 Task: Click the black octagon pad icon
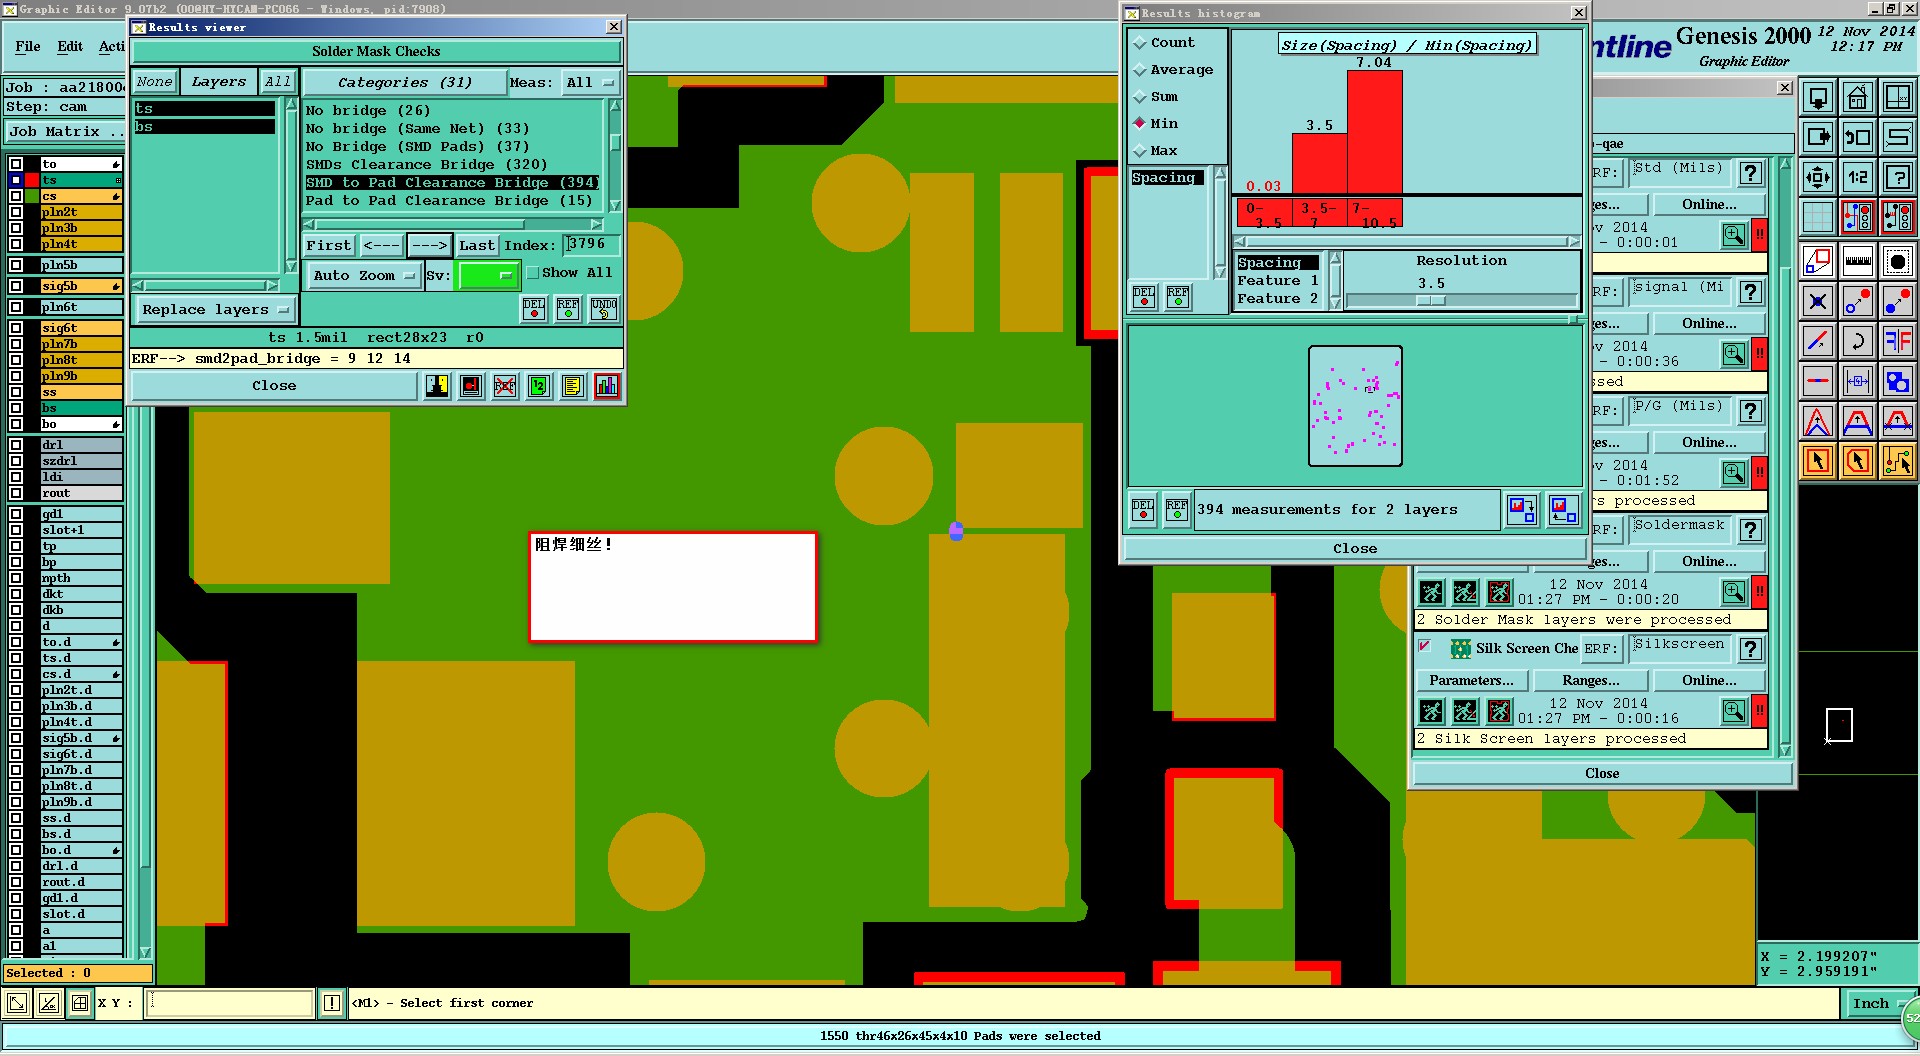(1897, 261)
